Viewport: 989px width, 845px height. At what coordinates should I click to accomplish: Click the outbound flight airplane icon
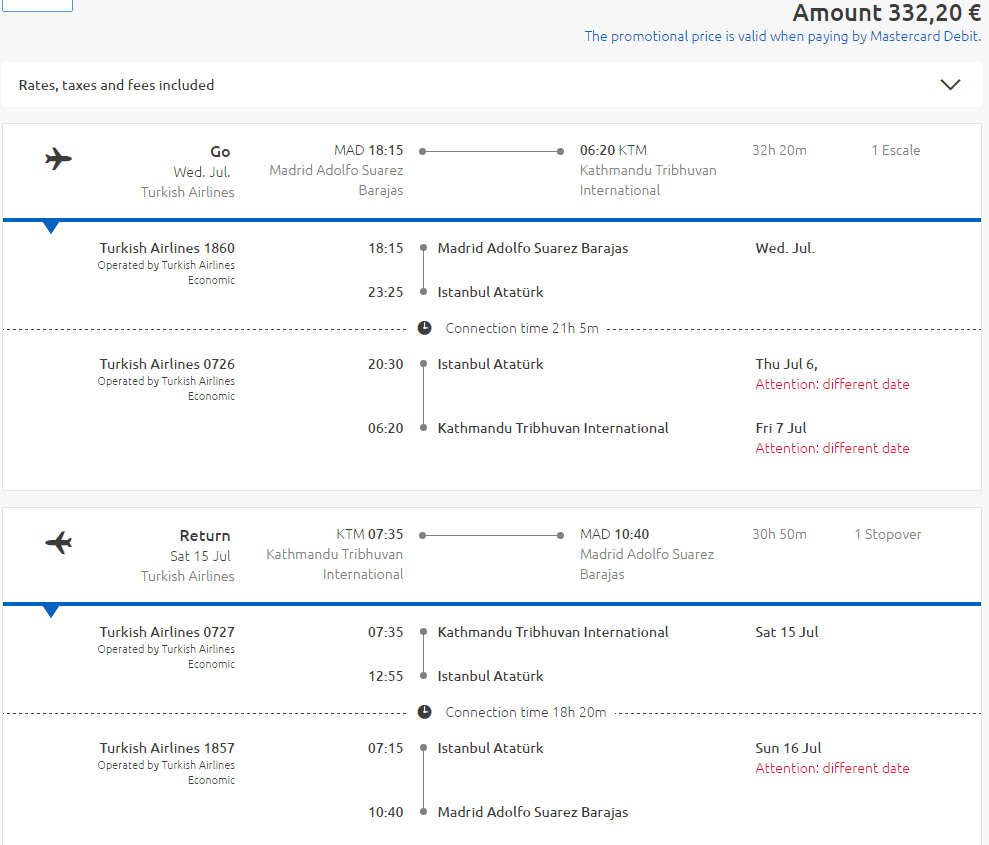pyautogui.click(x=59, y=158)
